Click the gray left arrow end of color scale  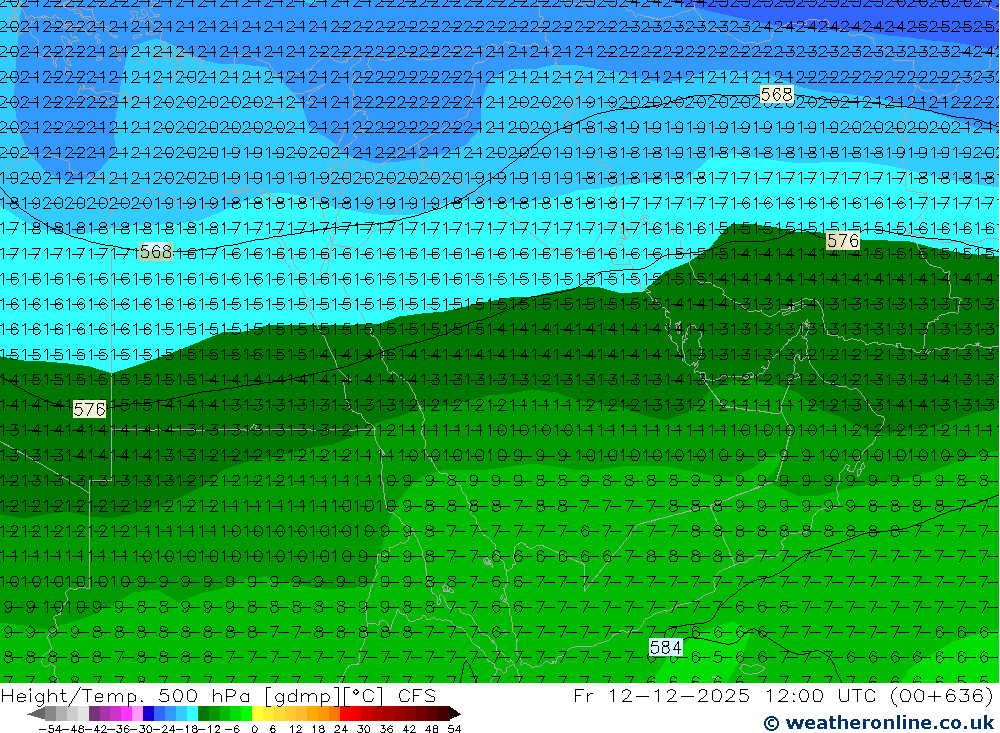[x=36, y=713]
